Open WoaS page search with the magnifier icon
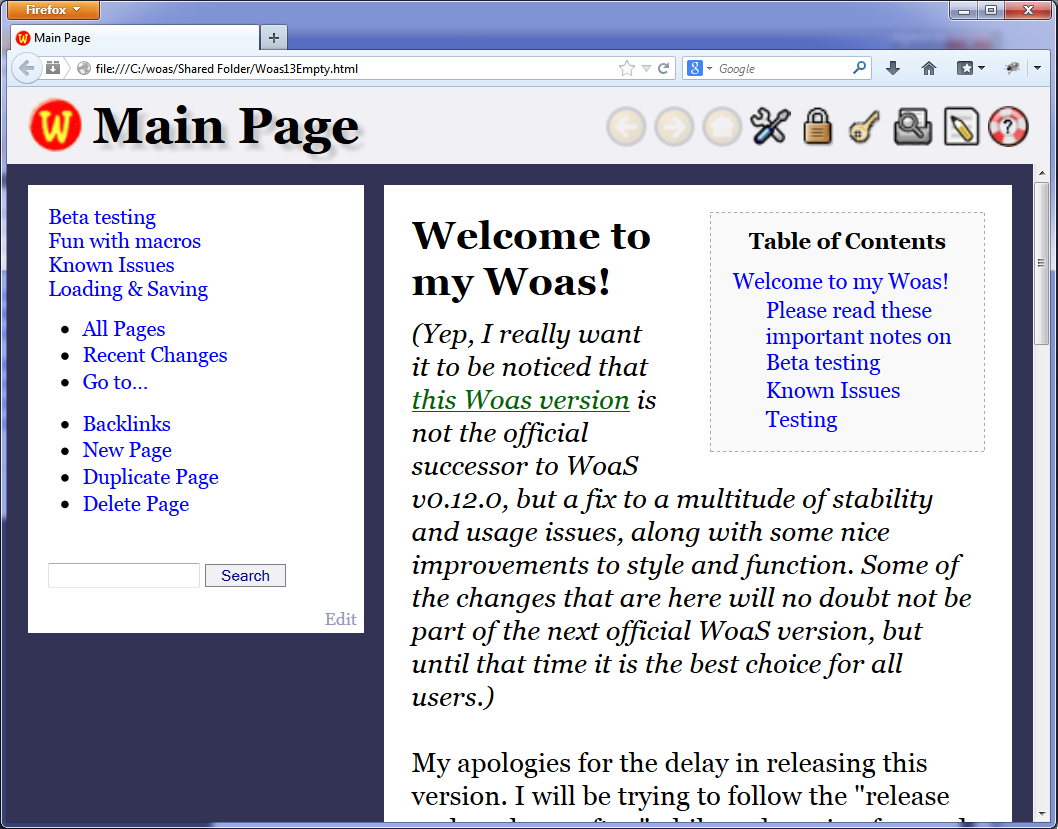The height and width of the screenshot is (829, 1058). 912,127
